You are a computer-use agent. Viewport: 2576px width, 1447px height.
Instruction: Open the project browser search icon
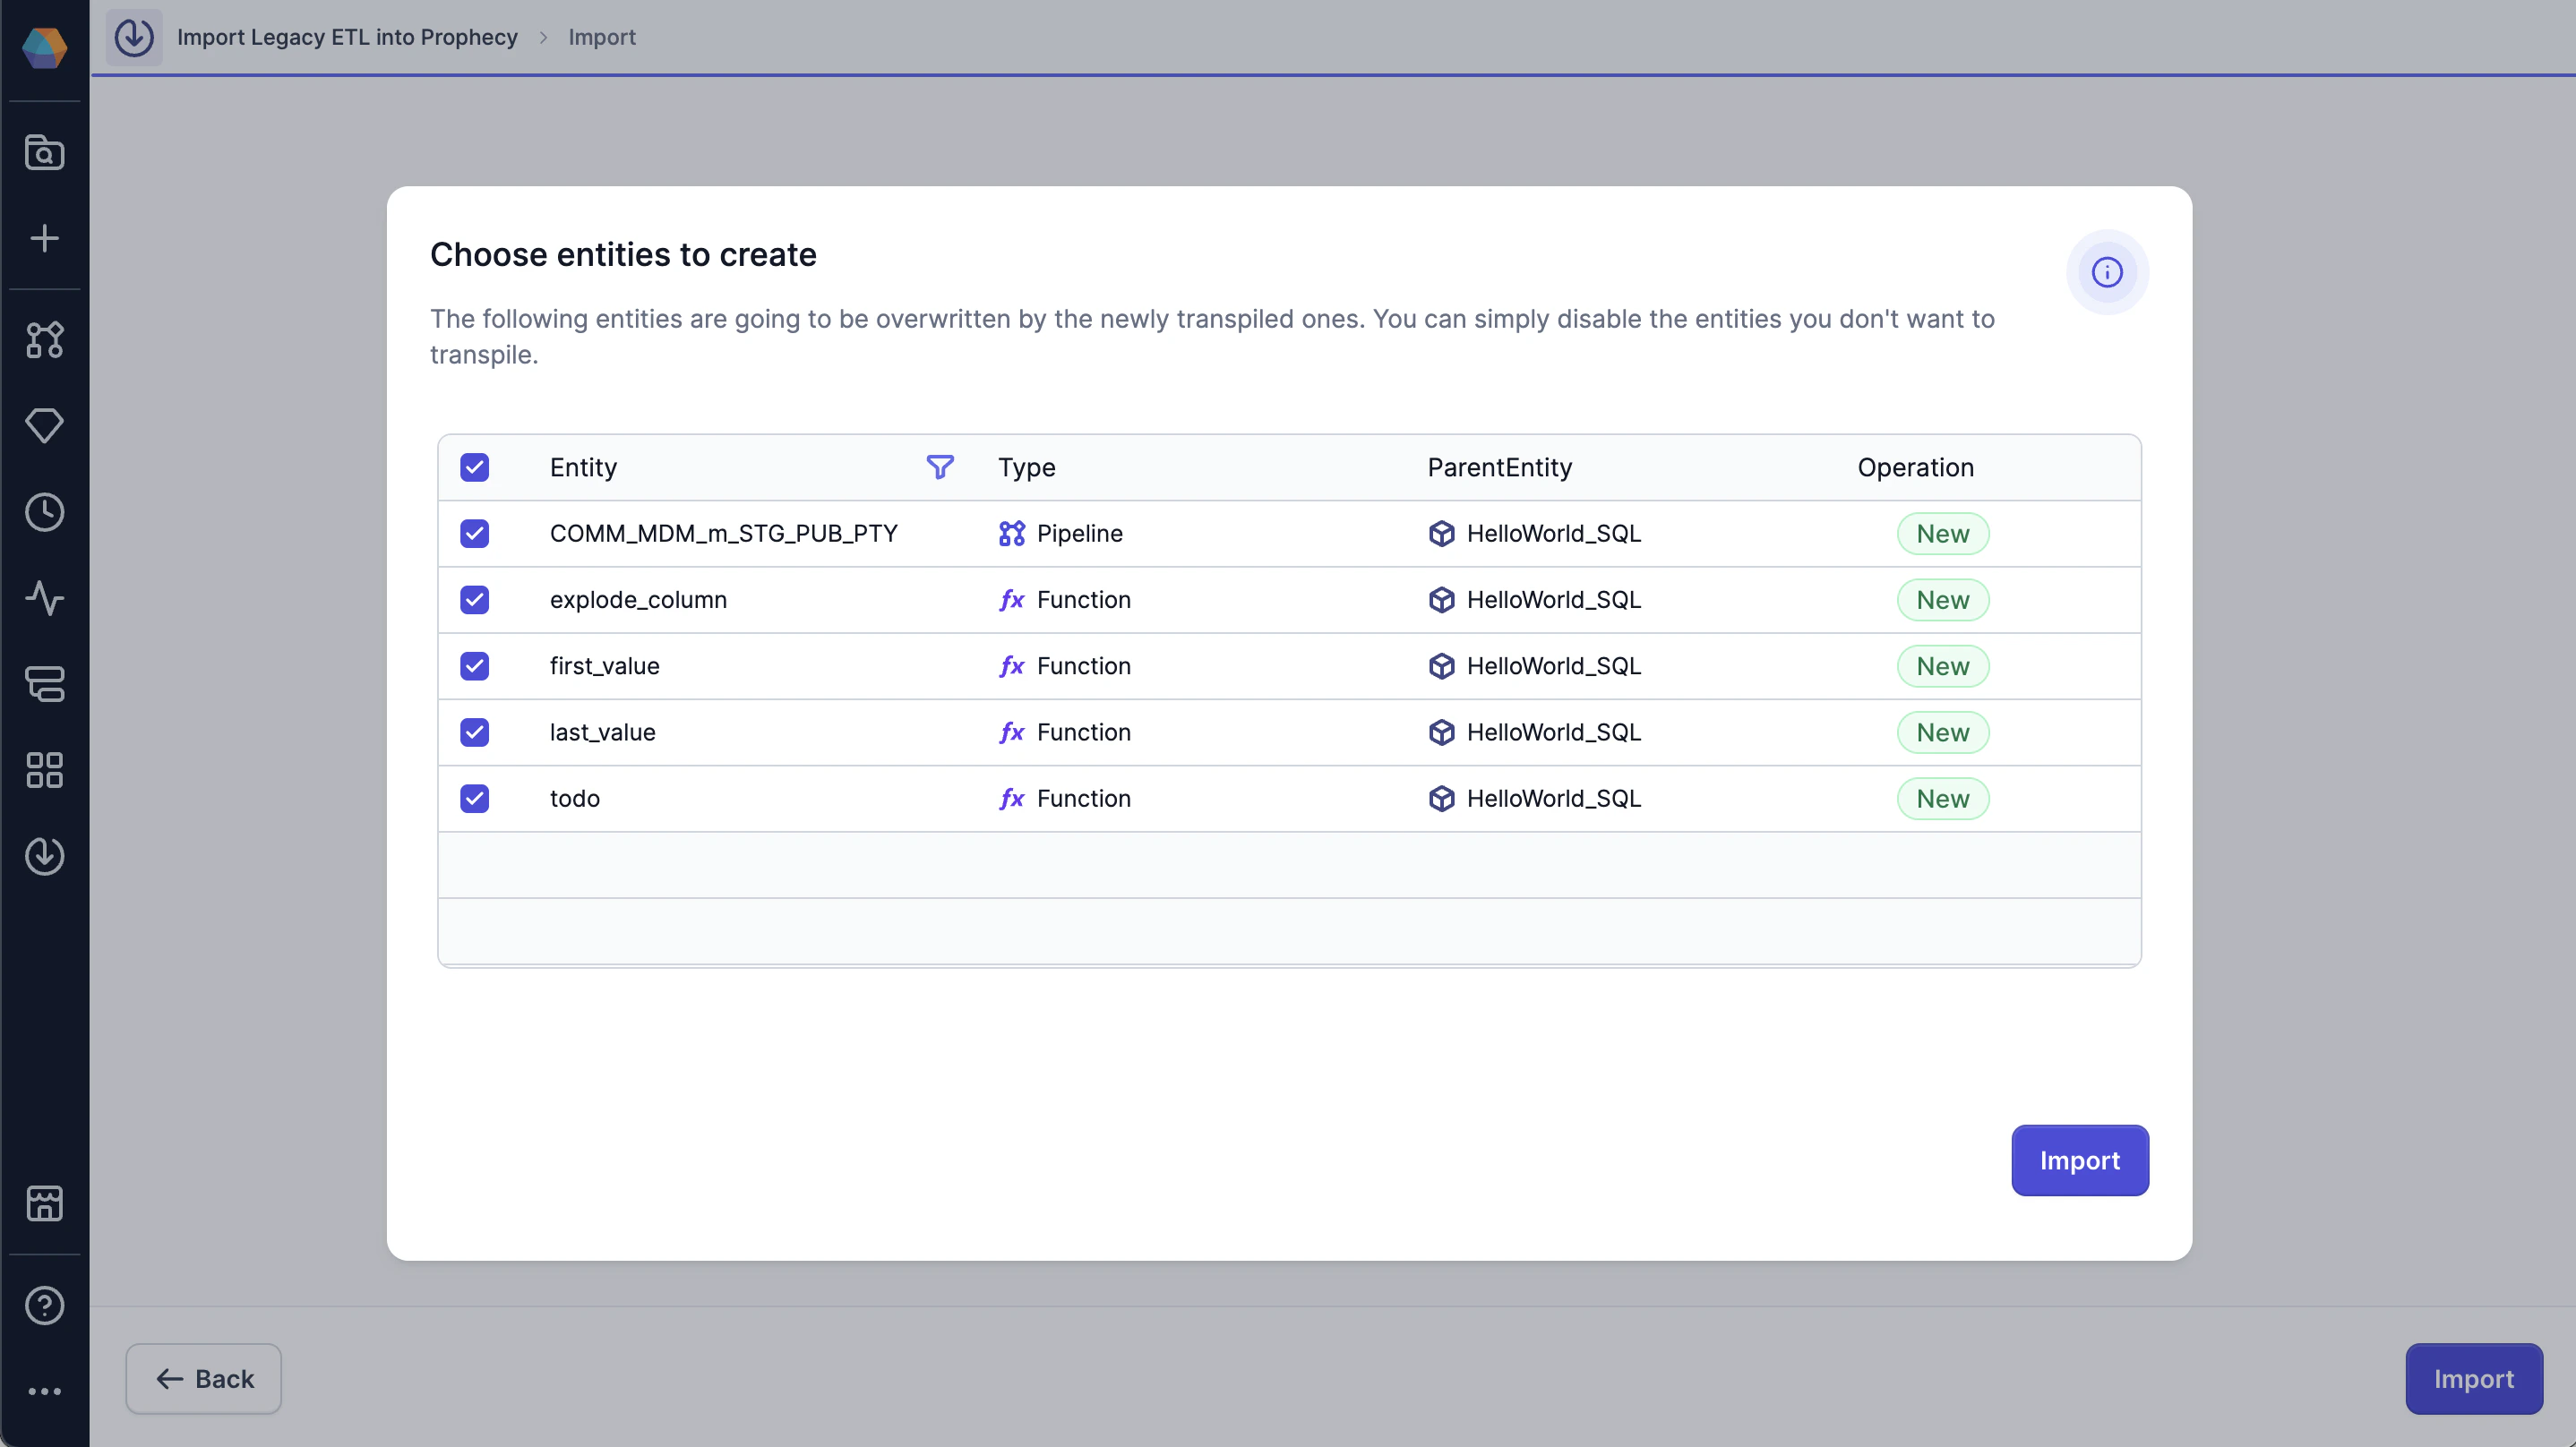(44, 152)
